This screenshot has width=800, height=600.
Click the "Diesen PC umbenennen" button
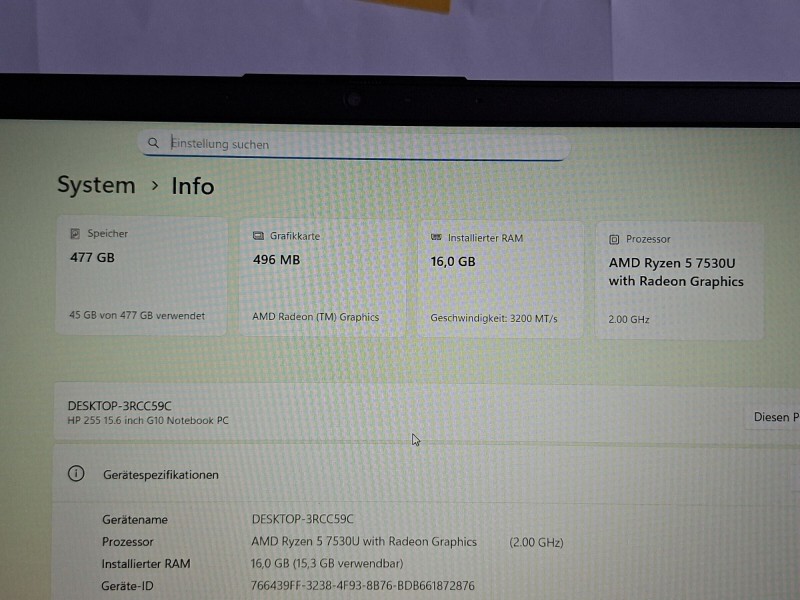pyautogui.click(x=775, y=417)
